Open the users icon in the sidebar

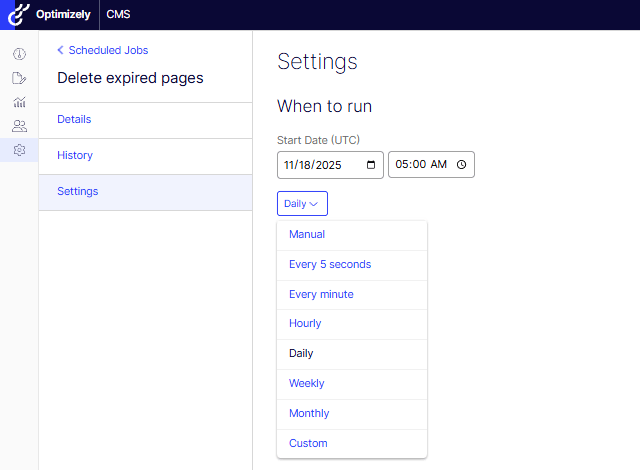19,126
